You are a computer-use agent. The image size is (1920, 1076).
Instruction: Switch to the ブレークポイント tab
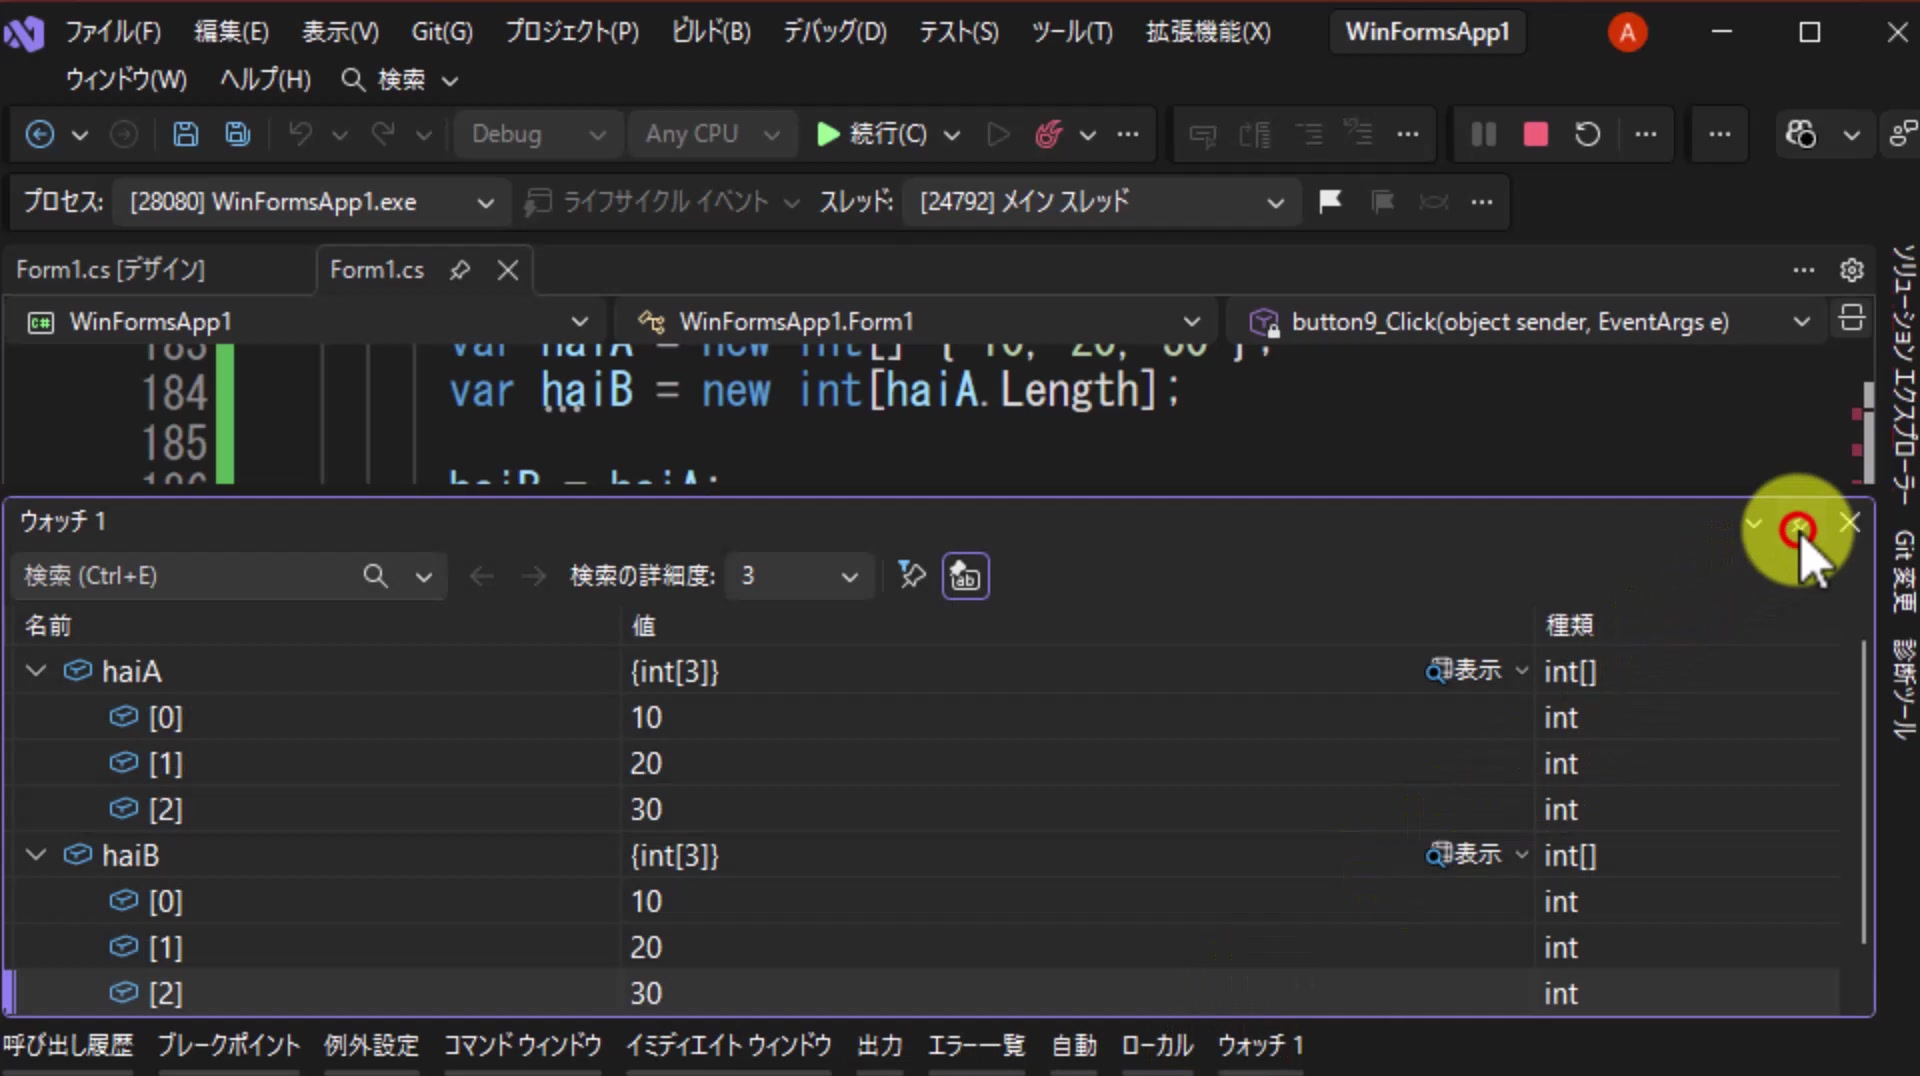click(x=228, y=1046)
